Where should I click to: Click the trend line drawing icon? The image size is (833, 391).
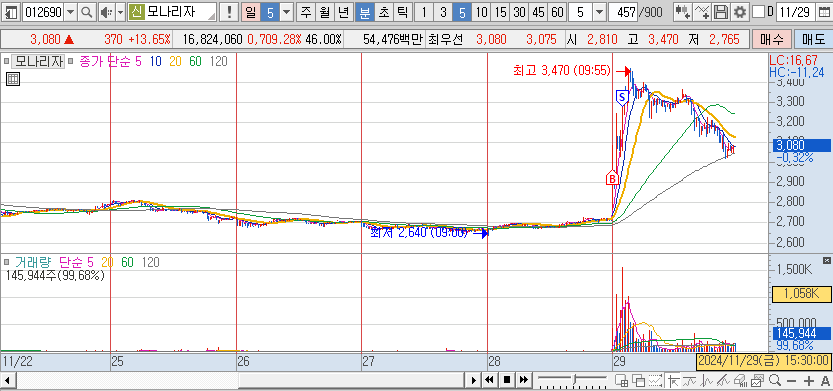point(724,380)
